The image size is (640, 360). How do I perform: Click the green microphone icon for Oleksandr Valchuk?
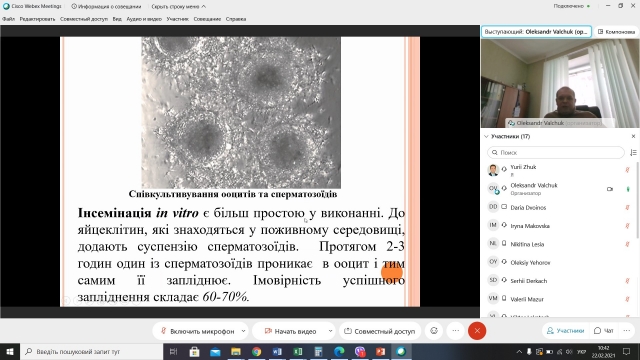[628, 189]
